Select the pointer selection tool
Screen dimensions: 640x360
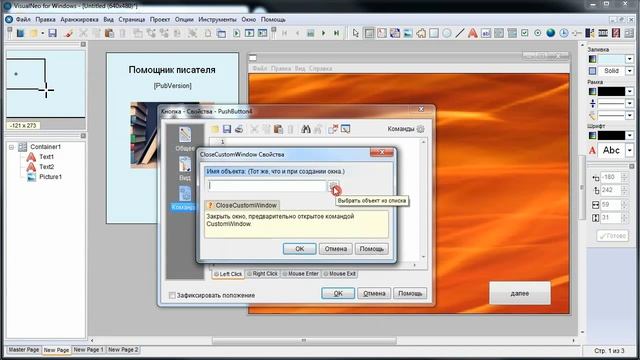[356, 33]
